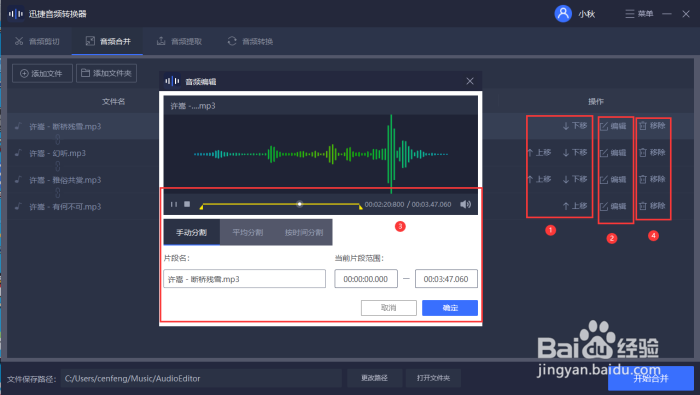Move 有何不可.mp3 up with 上移
This screenshot has height=395, width=700.
[x=575, y=206]
